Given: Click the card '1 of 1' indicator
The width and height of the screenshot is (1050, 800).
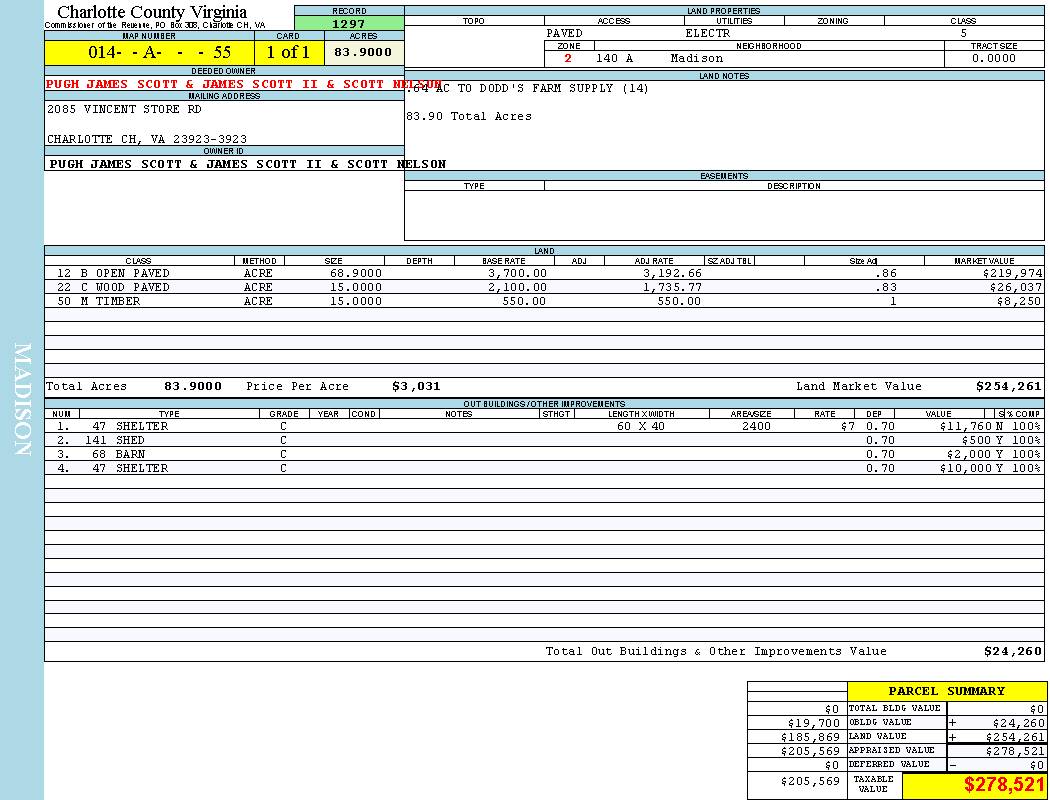Looking at the screenshot, I should [x=288, y=52].
